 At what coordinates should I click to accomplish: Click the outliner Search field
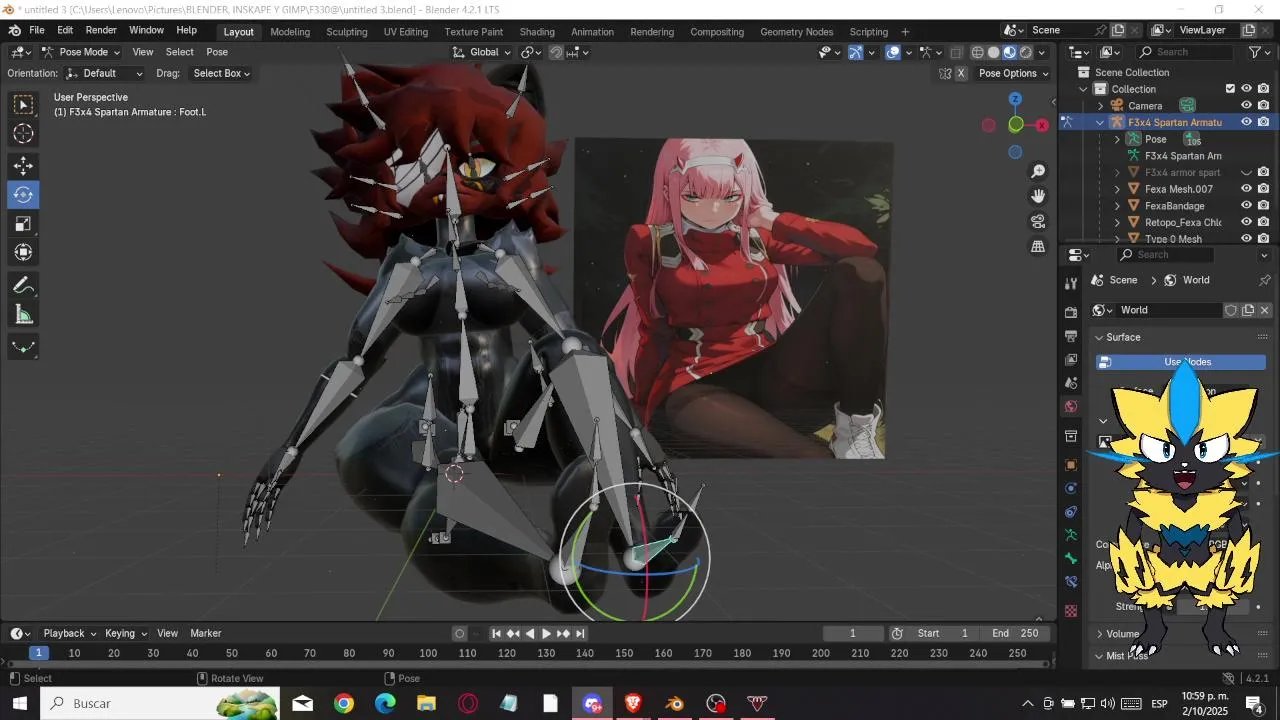[x=1187, y=52]
